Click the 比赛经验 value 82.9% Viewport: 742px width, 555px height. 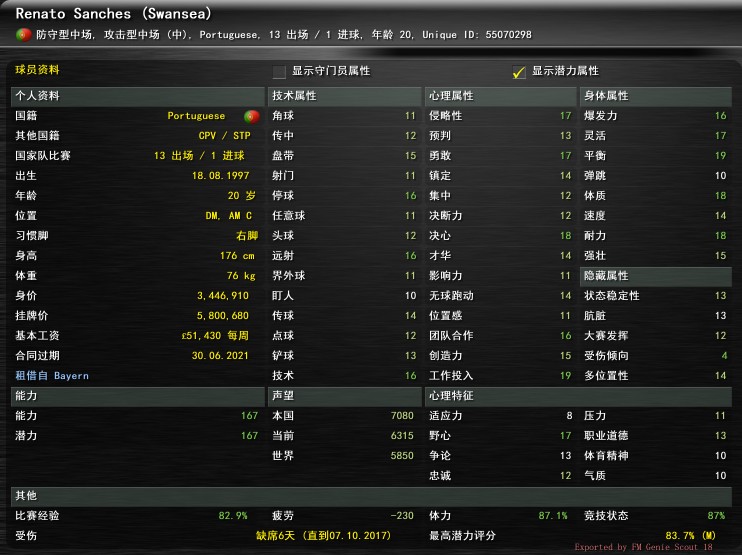[x=233, y=516]
